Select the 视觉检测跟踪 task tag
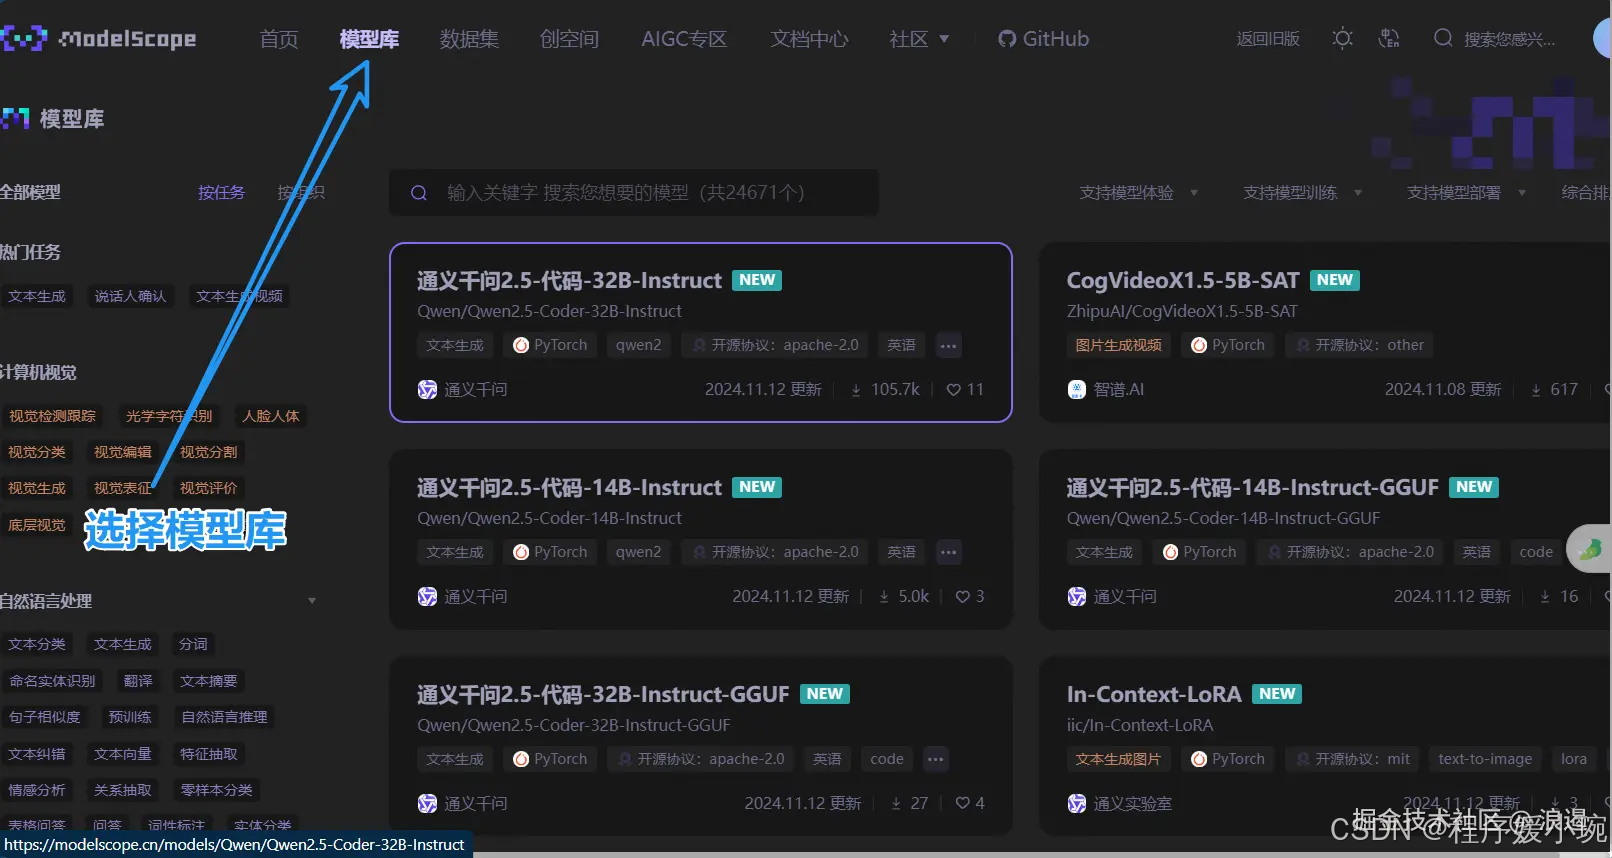The width and height of the screenshot is (1612, 858). (x=53, y=416)
